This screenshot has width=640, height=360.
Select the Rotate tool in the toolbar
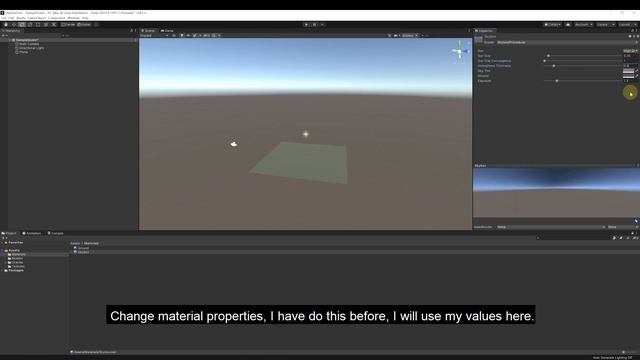(x=22, y=24)
